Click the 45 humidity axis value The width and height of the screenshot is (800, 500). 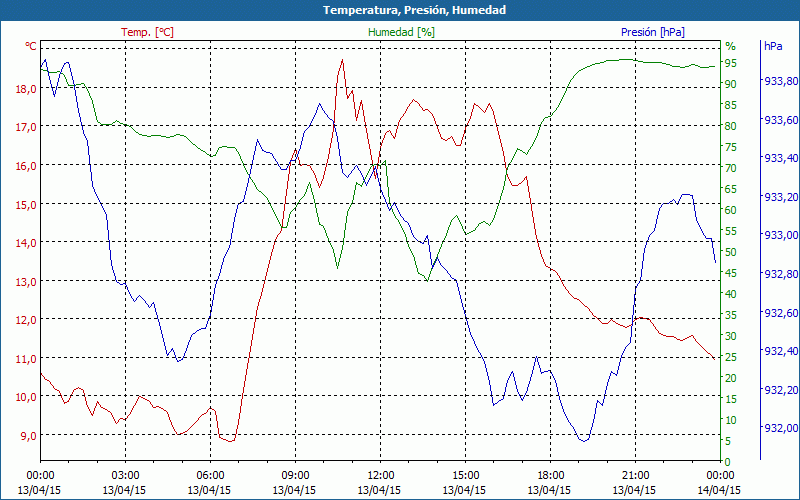pyautogui.click(x=731, y=273)
